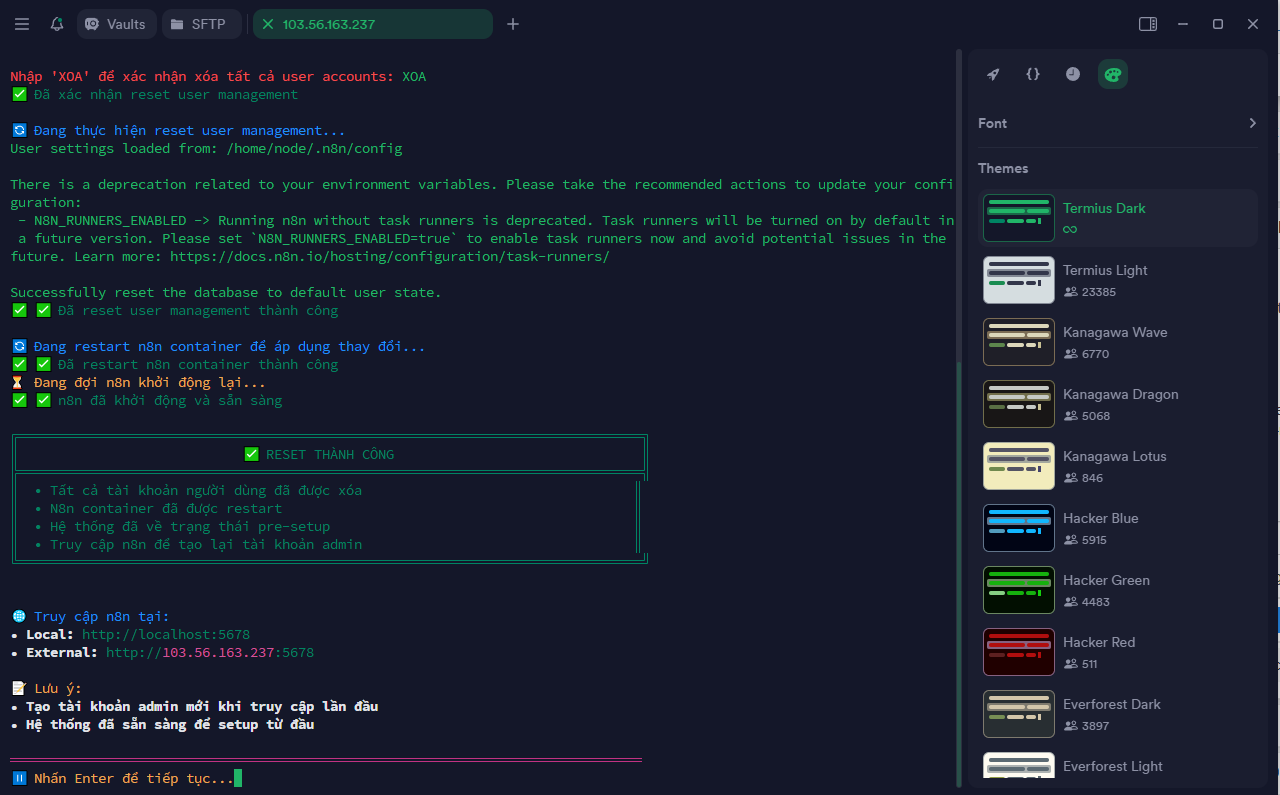Open the notifications bell
This screenshot has width=1280, height=795.
coord(57,24)
